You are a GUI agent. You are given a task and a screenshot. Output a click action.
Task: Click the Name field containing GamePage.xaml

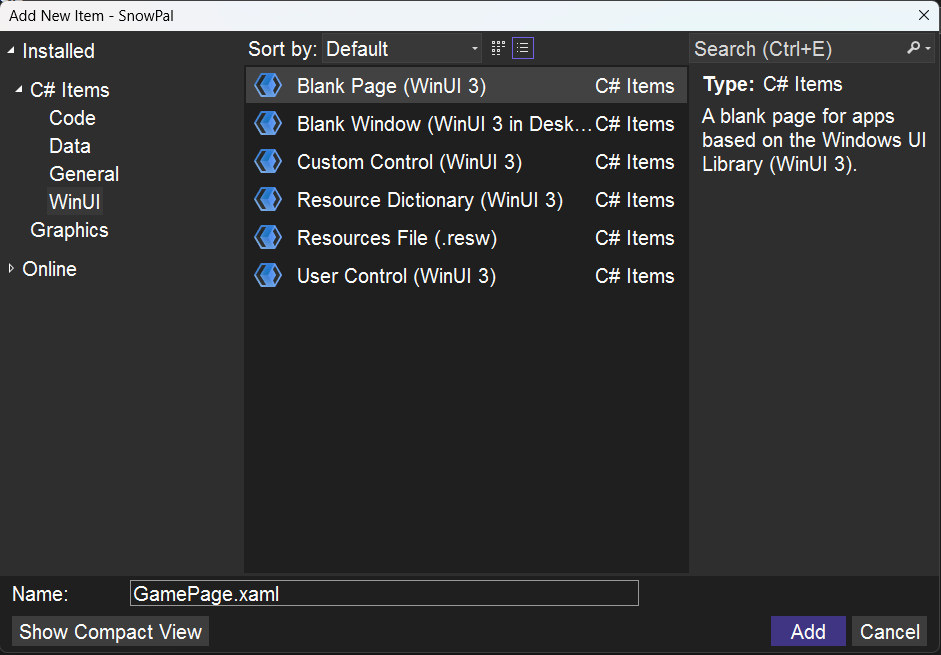pyautogui.click(x=384, y=593)
